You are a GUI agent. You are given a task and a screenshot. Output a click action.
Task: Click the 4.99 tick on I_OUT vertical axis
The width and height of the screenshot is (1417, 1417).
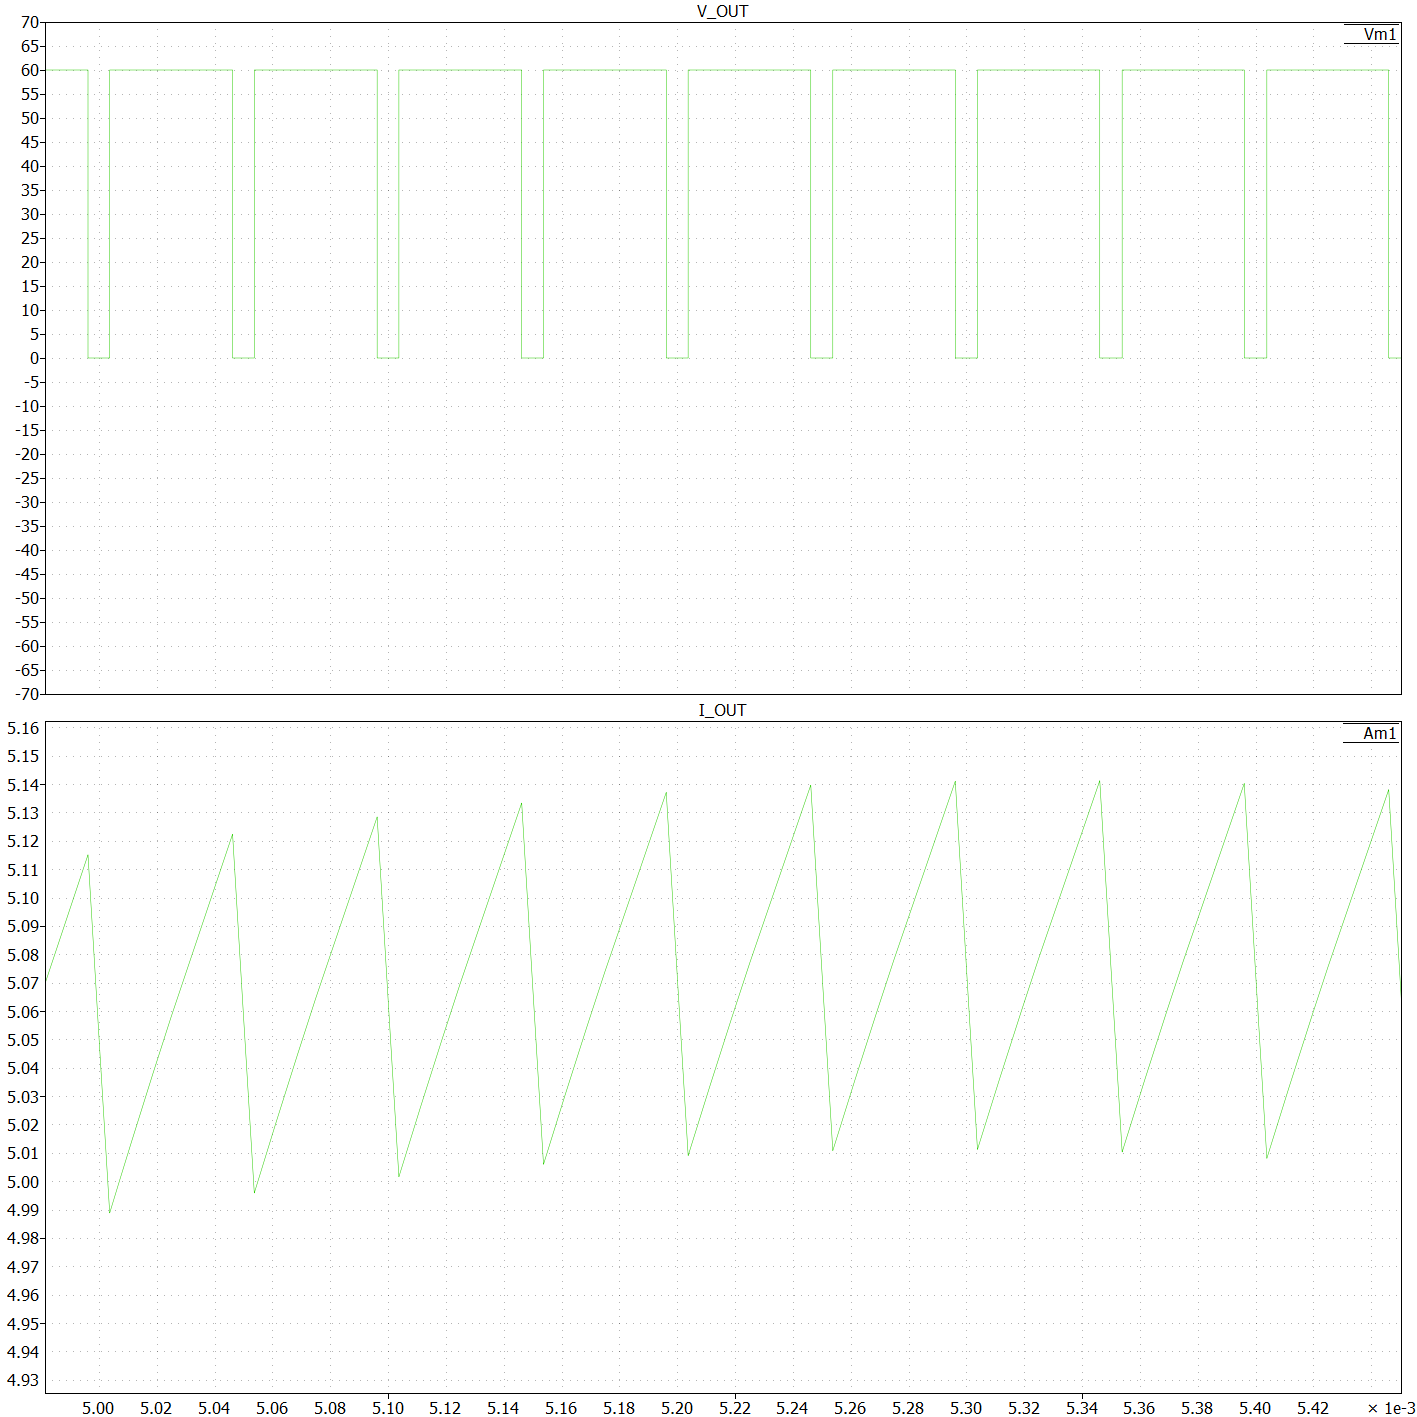pos(23,1210)
